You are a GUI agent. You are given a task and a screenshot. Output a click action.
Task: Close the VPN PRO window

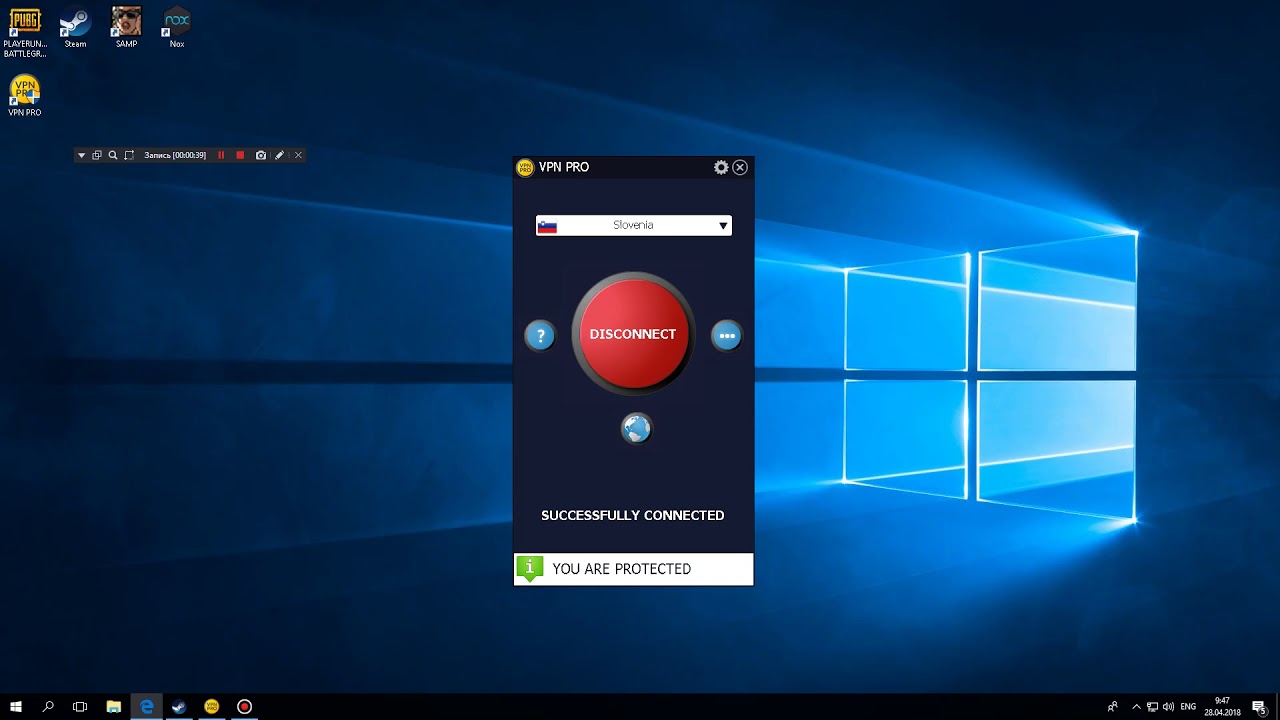[x=740, y=167]
